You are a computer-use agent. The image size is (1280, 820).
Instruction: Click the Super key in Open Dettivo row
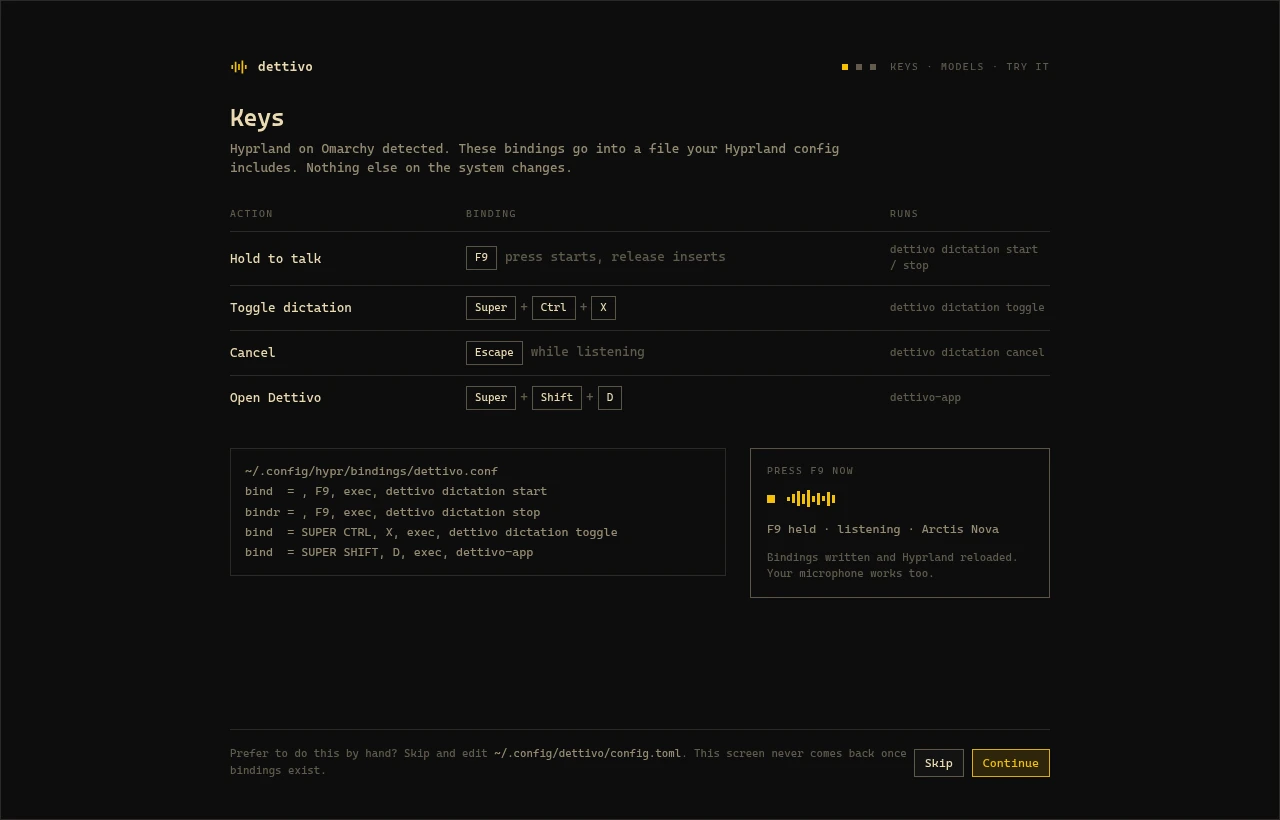pyautogui.click(x=491, y=398)
